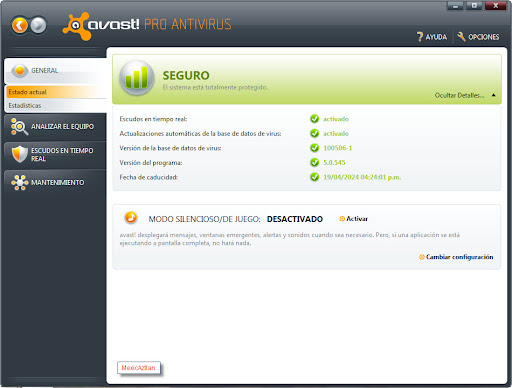Viewport: 512px width, 388px height.
Task: Click the Ayuda help link
Action: tap(436, 37)
